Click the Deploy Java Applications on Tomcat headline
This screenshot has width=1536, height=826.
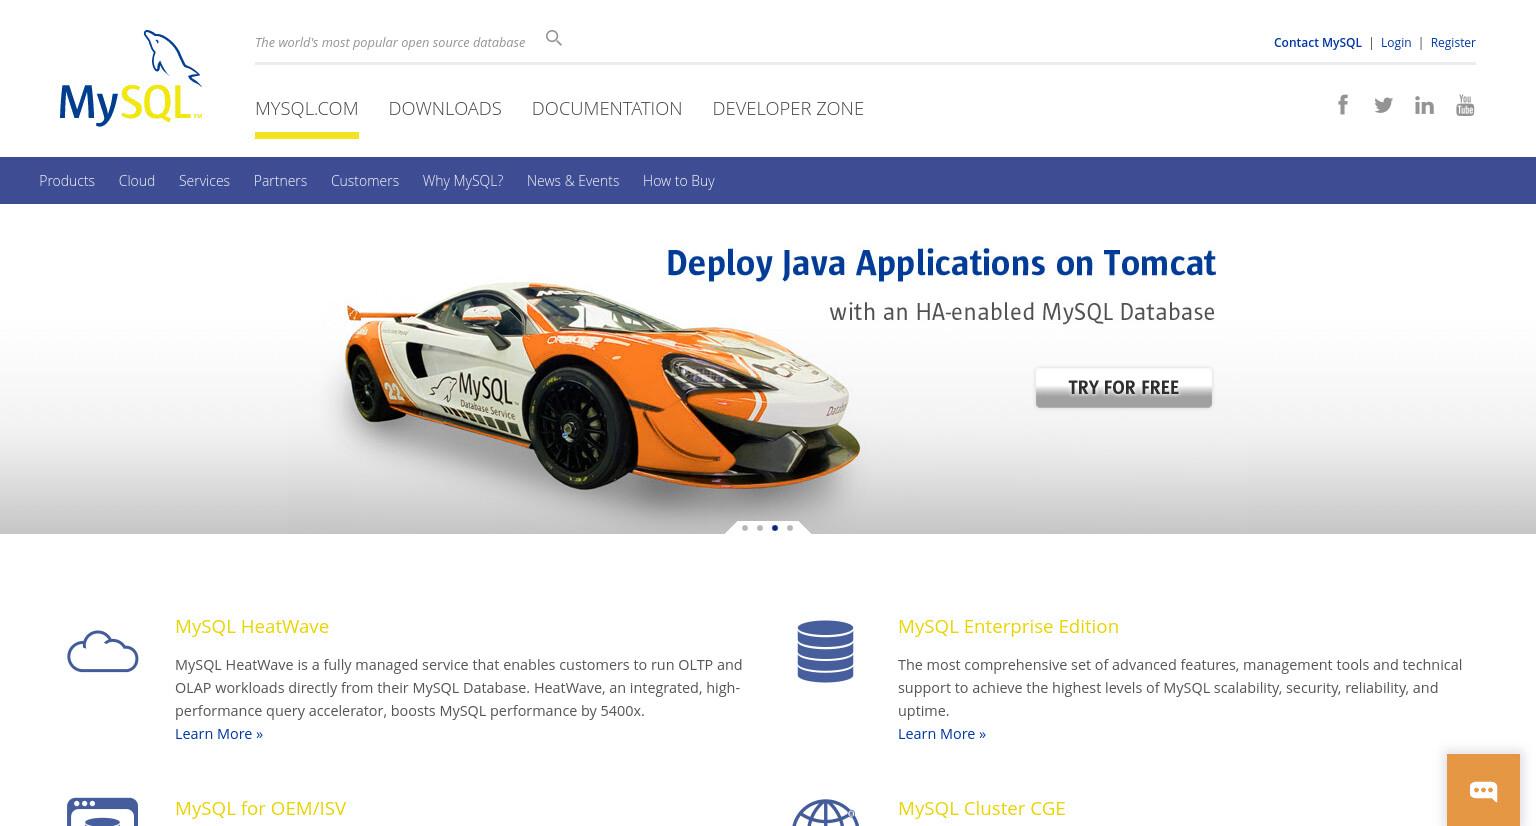pyautogui.click(x=941, y=263)
